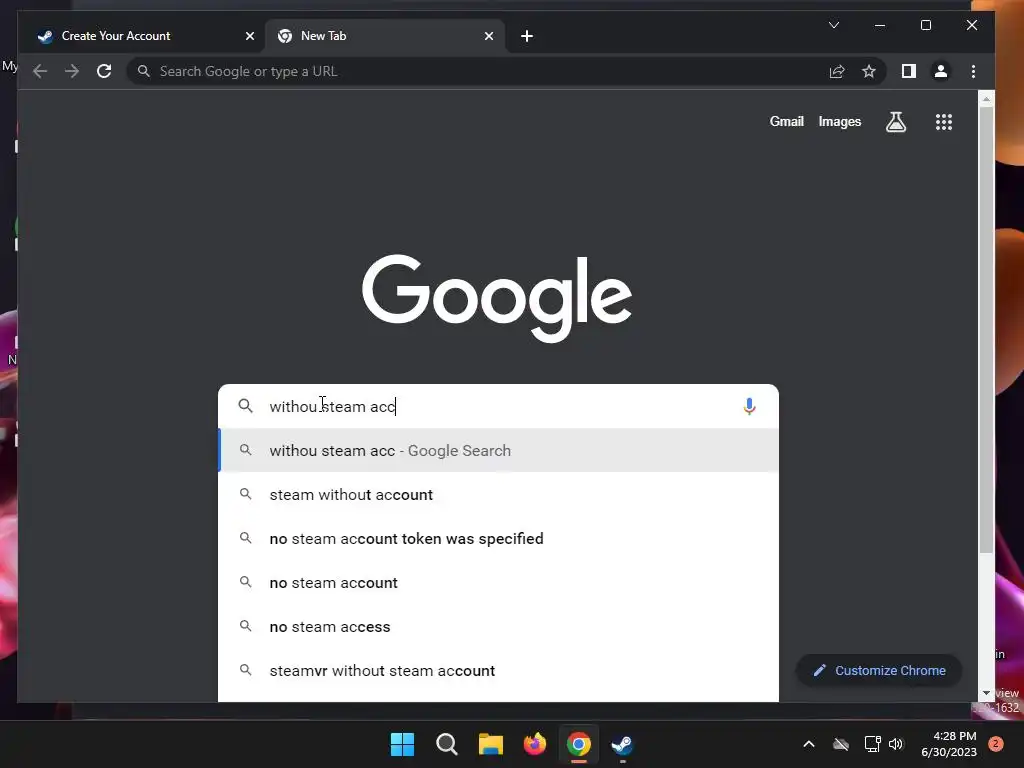Open the Chrome side panel
This screenshot has width=1024, height=768.
pos(908,71)
